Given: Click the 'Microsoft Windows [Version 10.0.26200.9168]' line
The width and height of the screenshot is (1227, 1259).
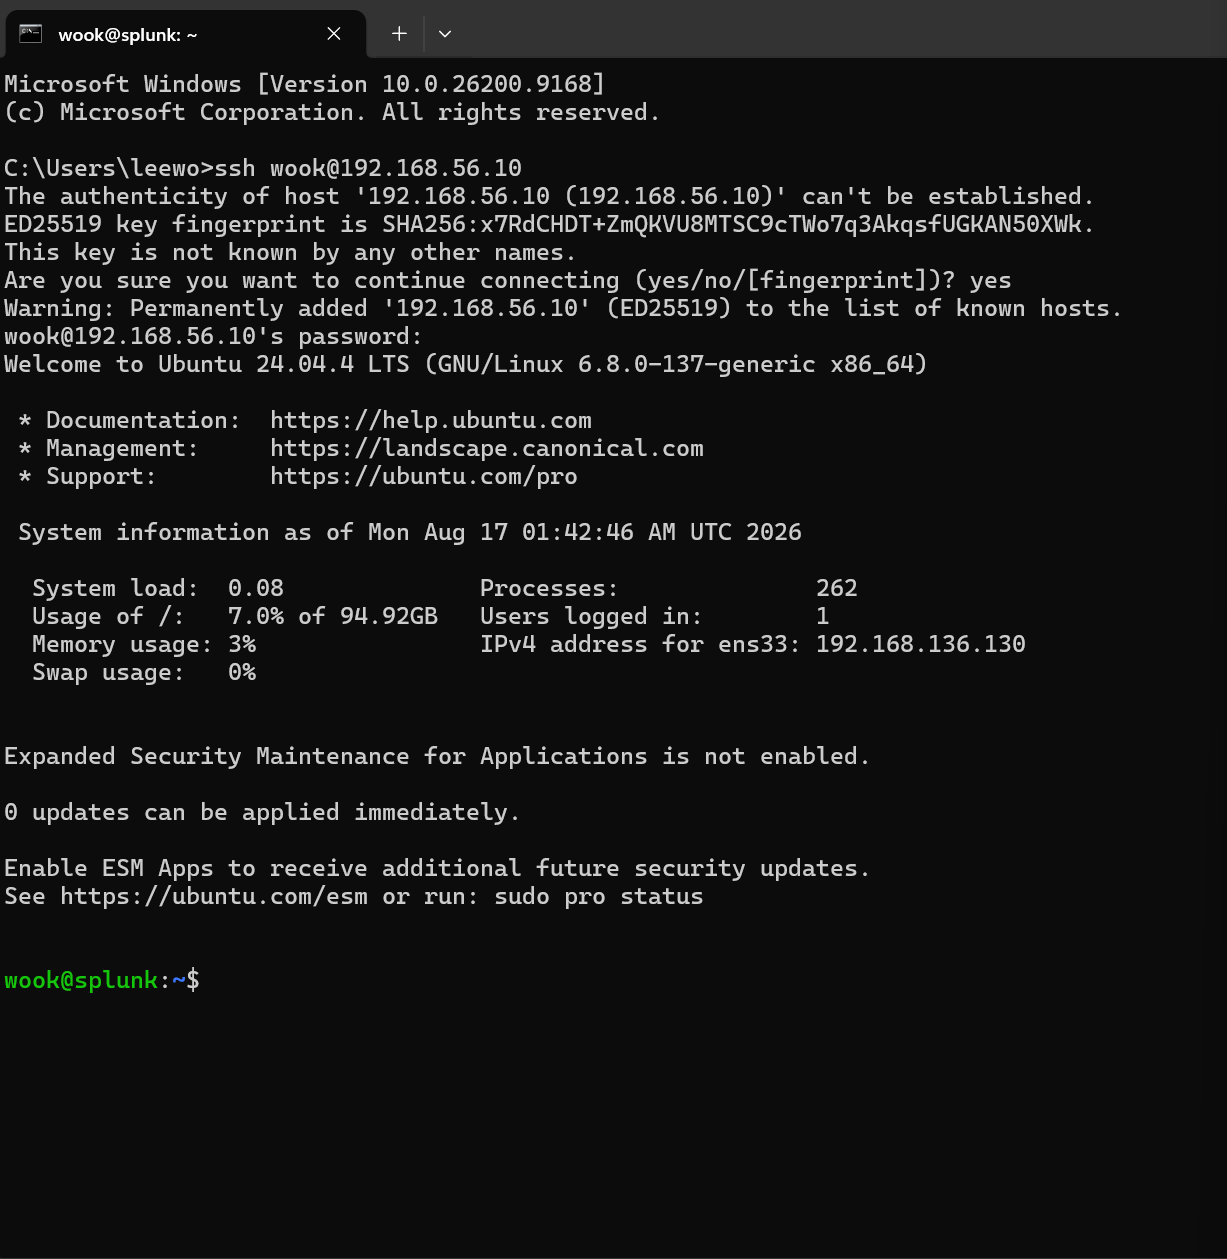Looking at the screenshot, I should 304,84.
